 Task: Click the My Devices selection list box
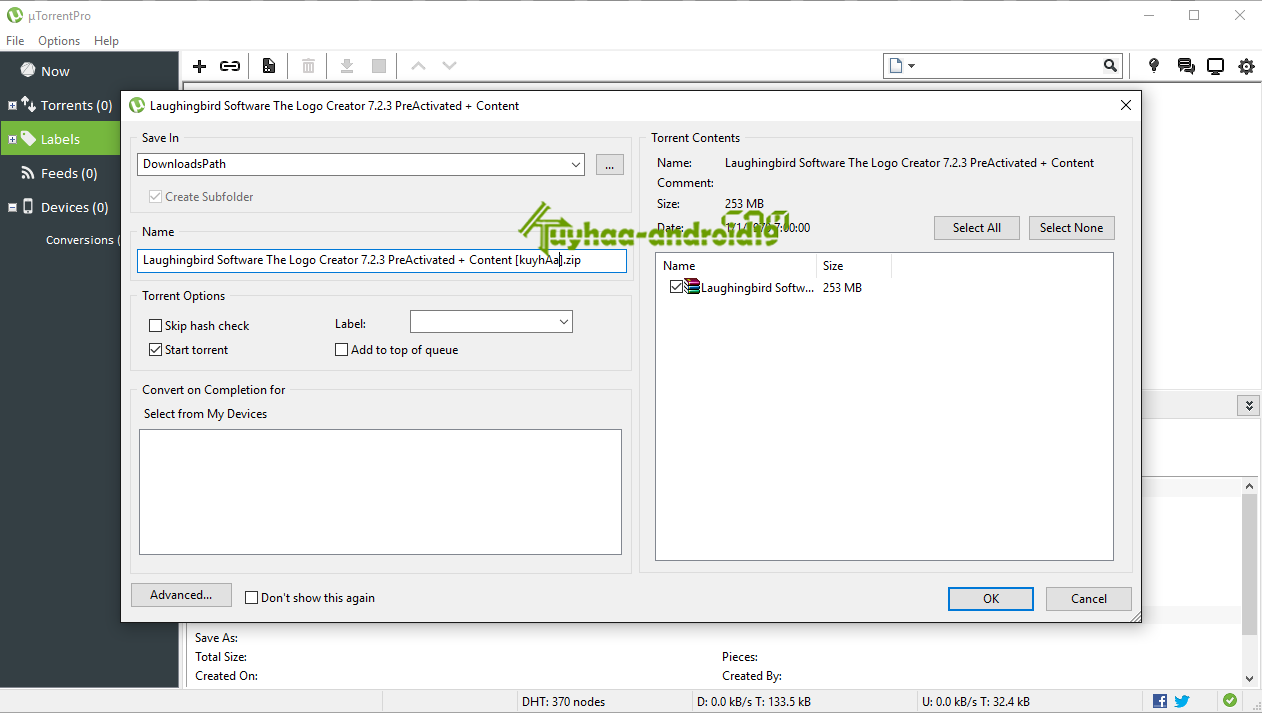pos(380,492)
